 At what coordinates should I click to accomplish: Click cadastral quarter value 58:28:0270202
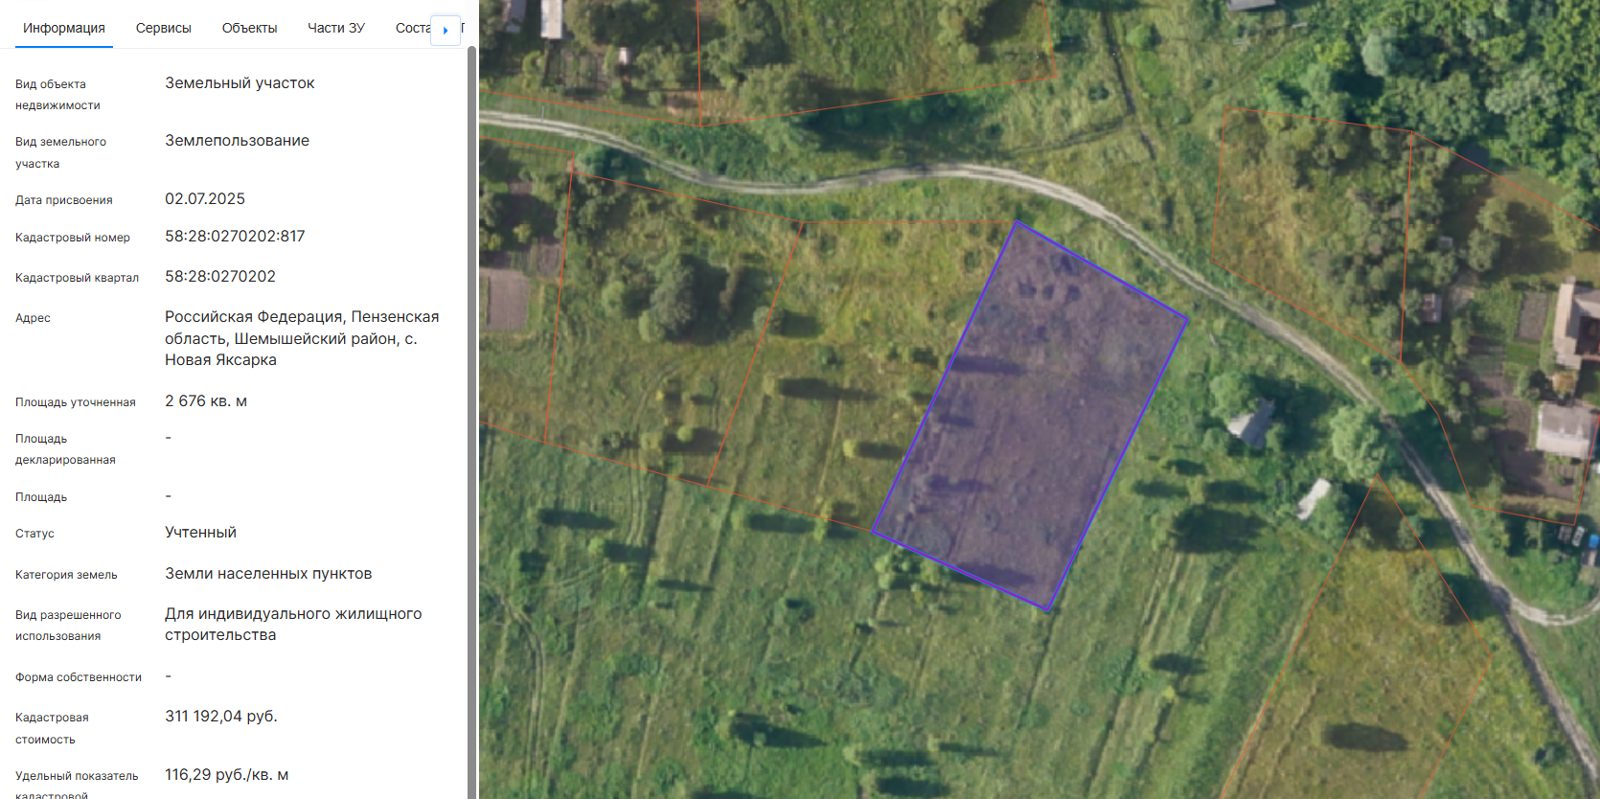tap(220, 276)
